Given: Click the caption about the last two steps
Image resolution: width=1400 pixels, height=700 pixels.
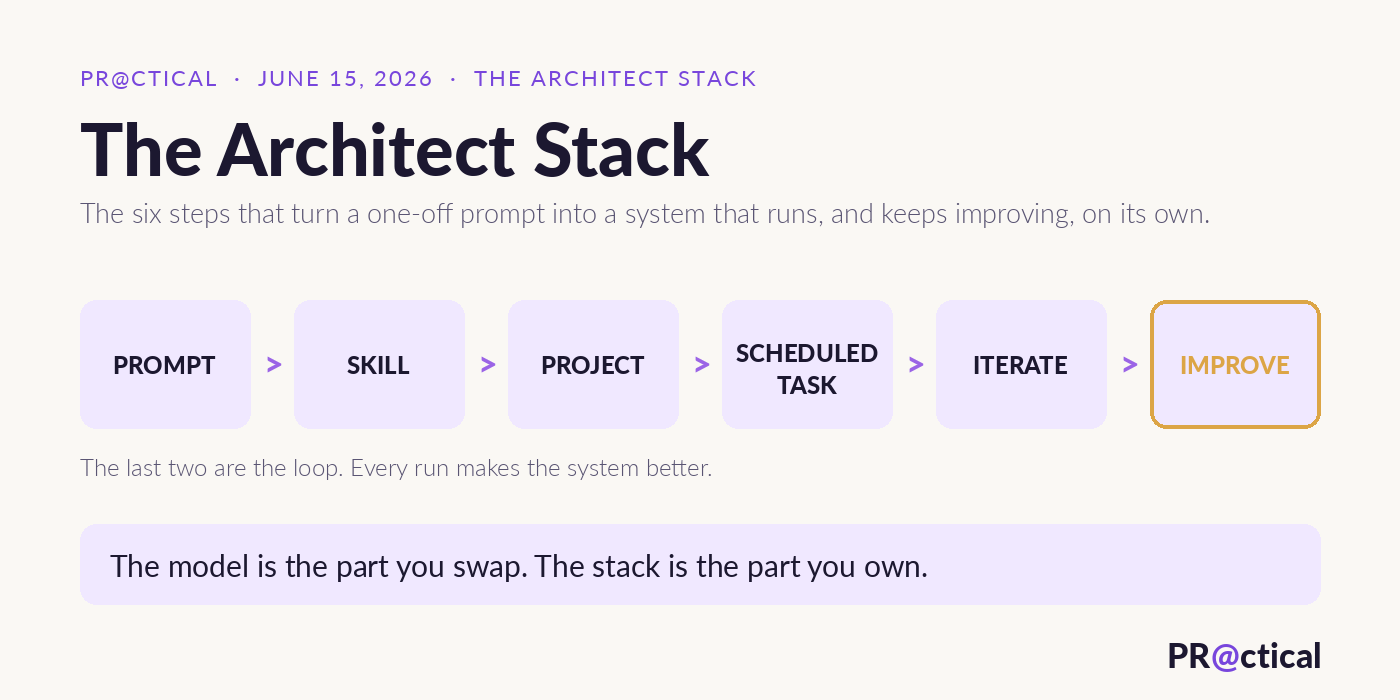Looking at the screenshot, I should 396,468.
